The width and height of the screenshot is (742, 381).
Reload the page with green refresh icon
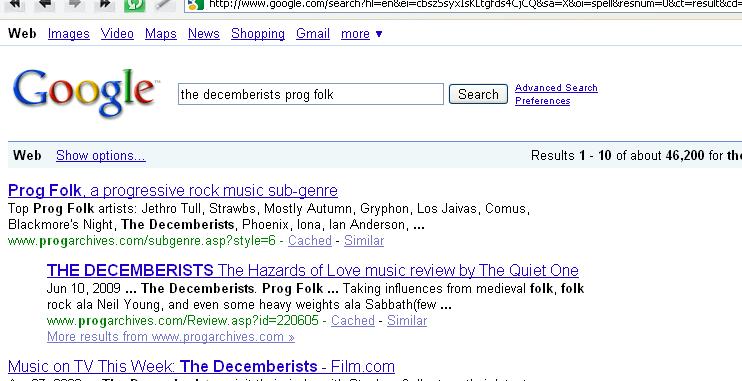(134, 5)
